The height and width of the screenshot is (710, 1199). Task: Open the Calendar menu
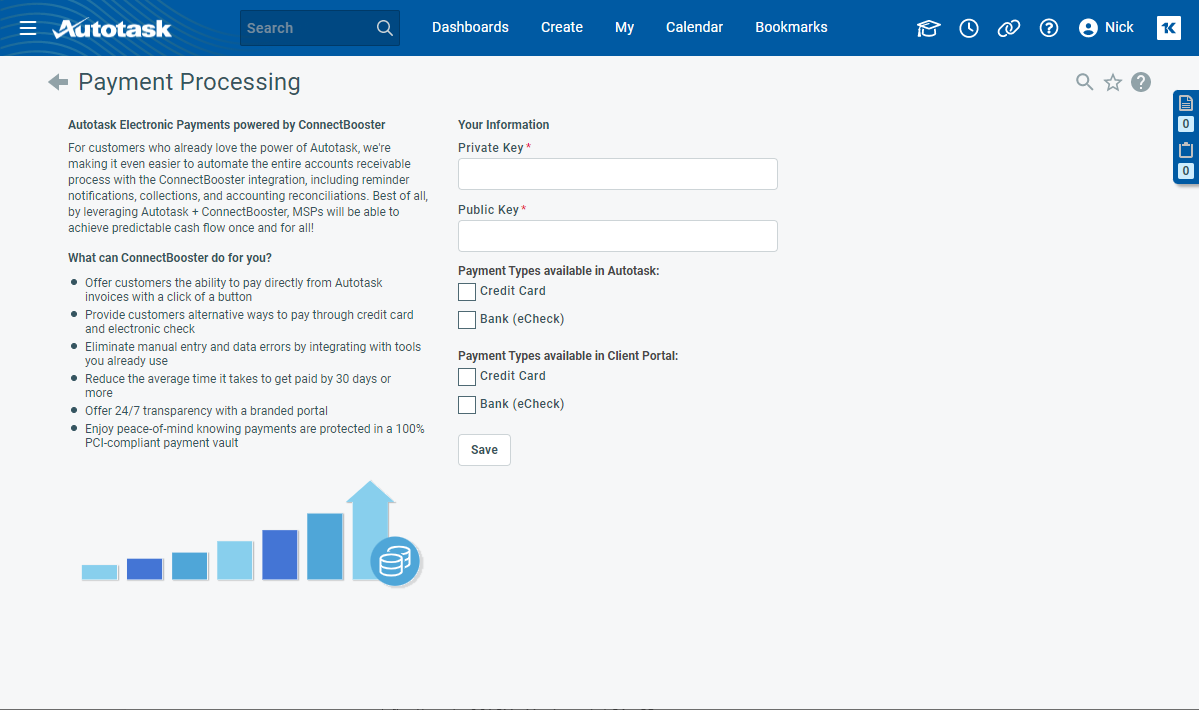(x=694, y=28)
